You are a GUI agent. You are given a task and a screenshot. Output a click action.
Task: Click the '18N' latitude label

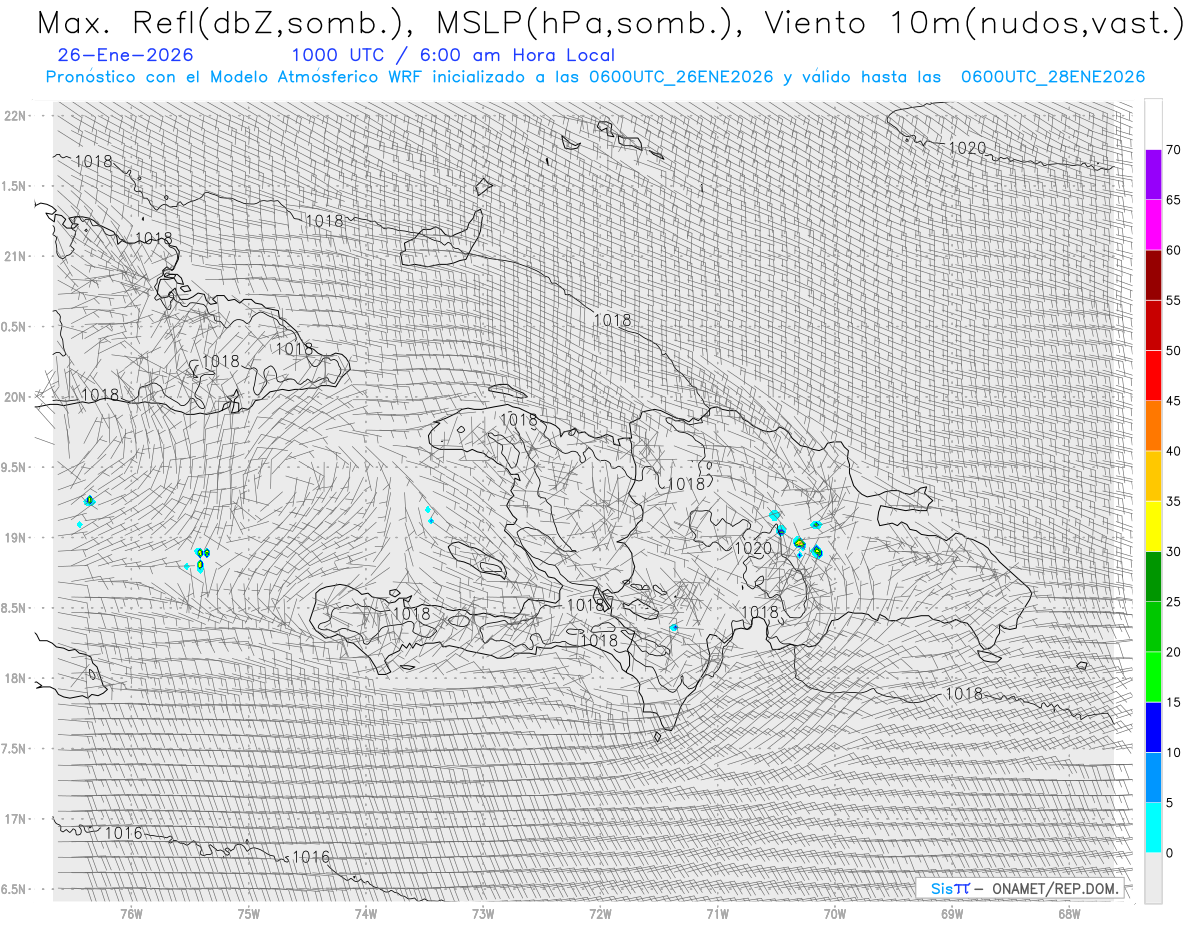[x=15, y=679]
